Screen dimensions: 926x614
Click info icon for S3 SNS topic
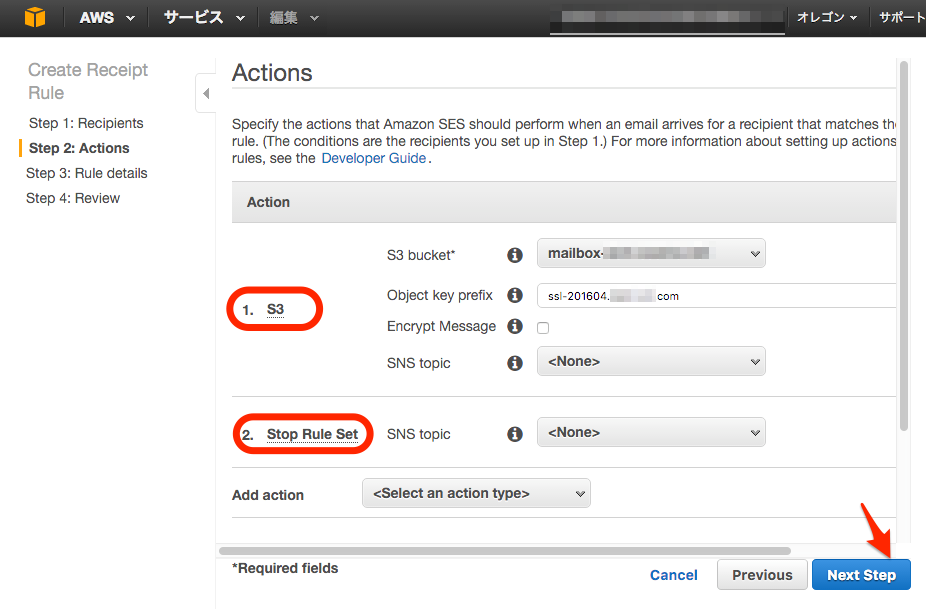(515, 363)
